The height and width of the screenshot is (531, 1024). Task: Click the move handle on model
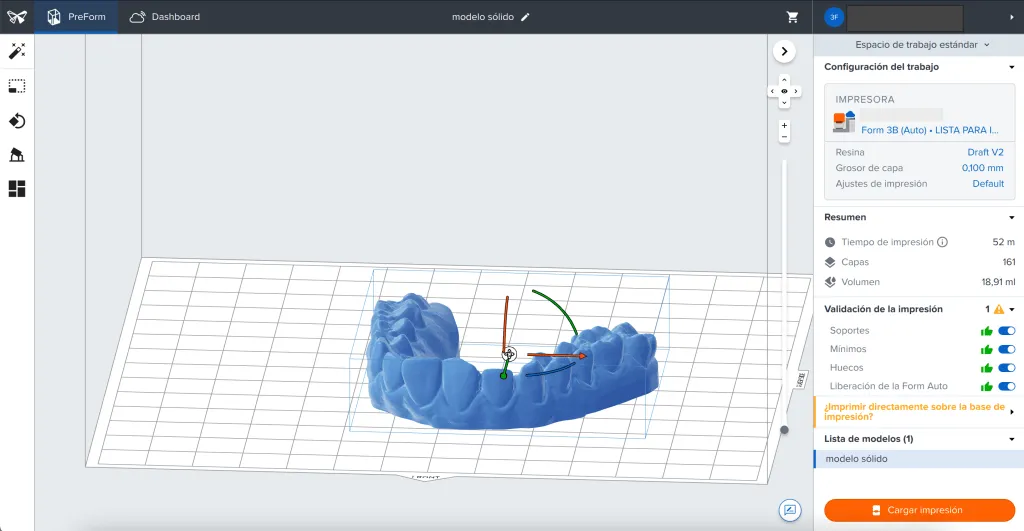tap(509, 355)
